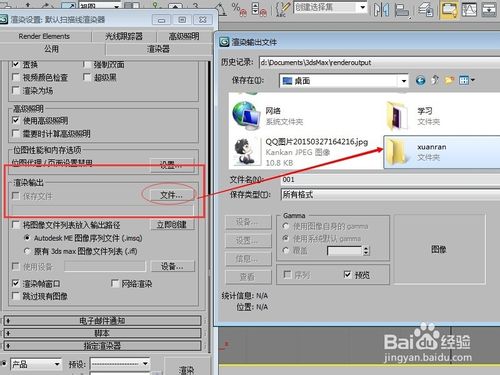The height and width of the screenshot is (375, 500).
Task: Select the Align tool icon
Action: pyautogui.click(x=402, y=9)
